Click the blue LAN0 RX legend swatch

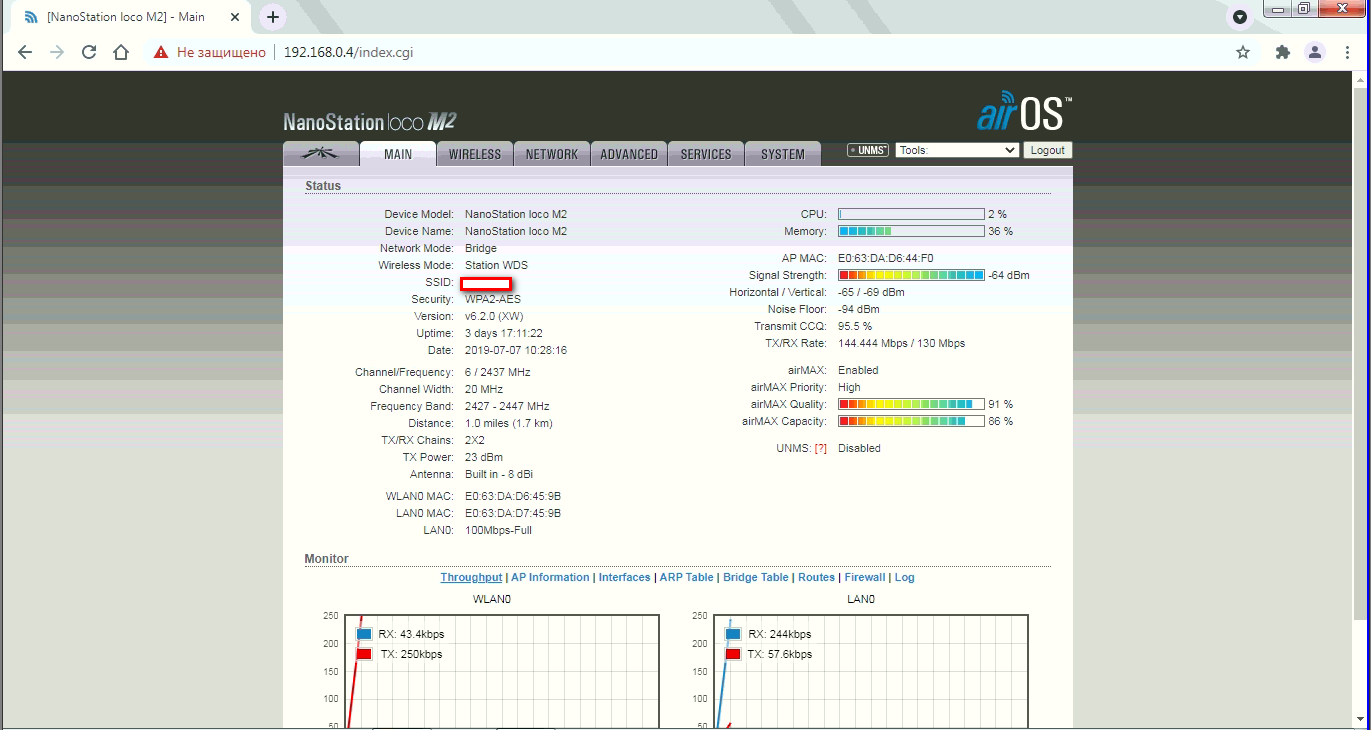[x=733, y=634]
